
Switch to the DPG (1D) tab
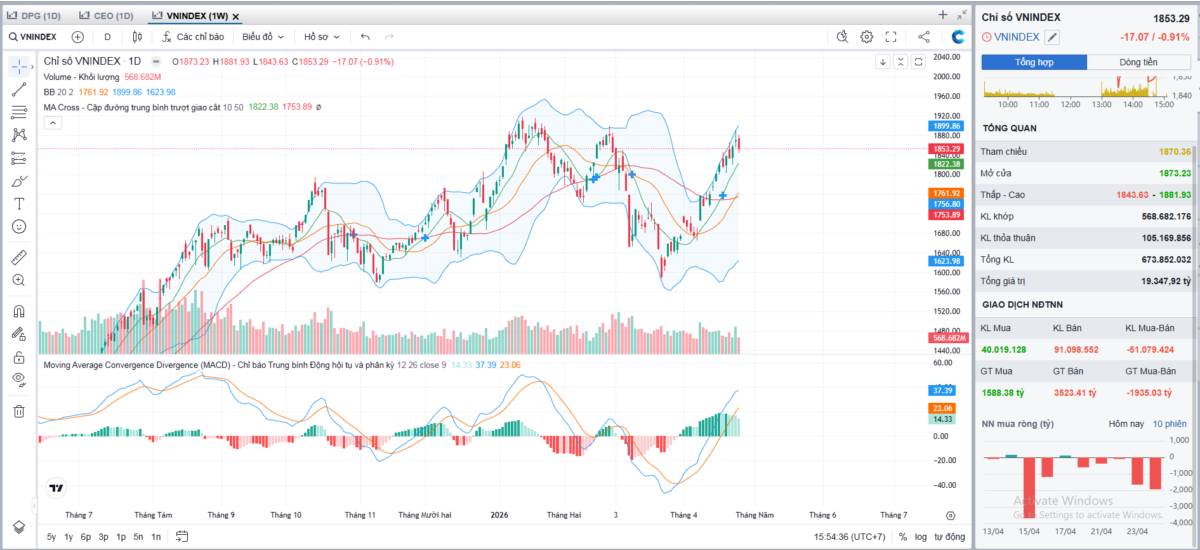(34, 16)
